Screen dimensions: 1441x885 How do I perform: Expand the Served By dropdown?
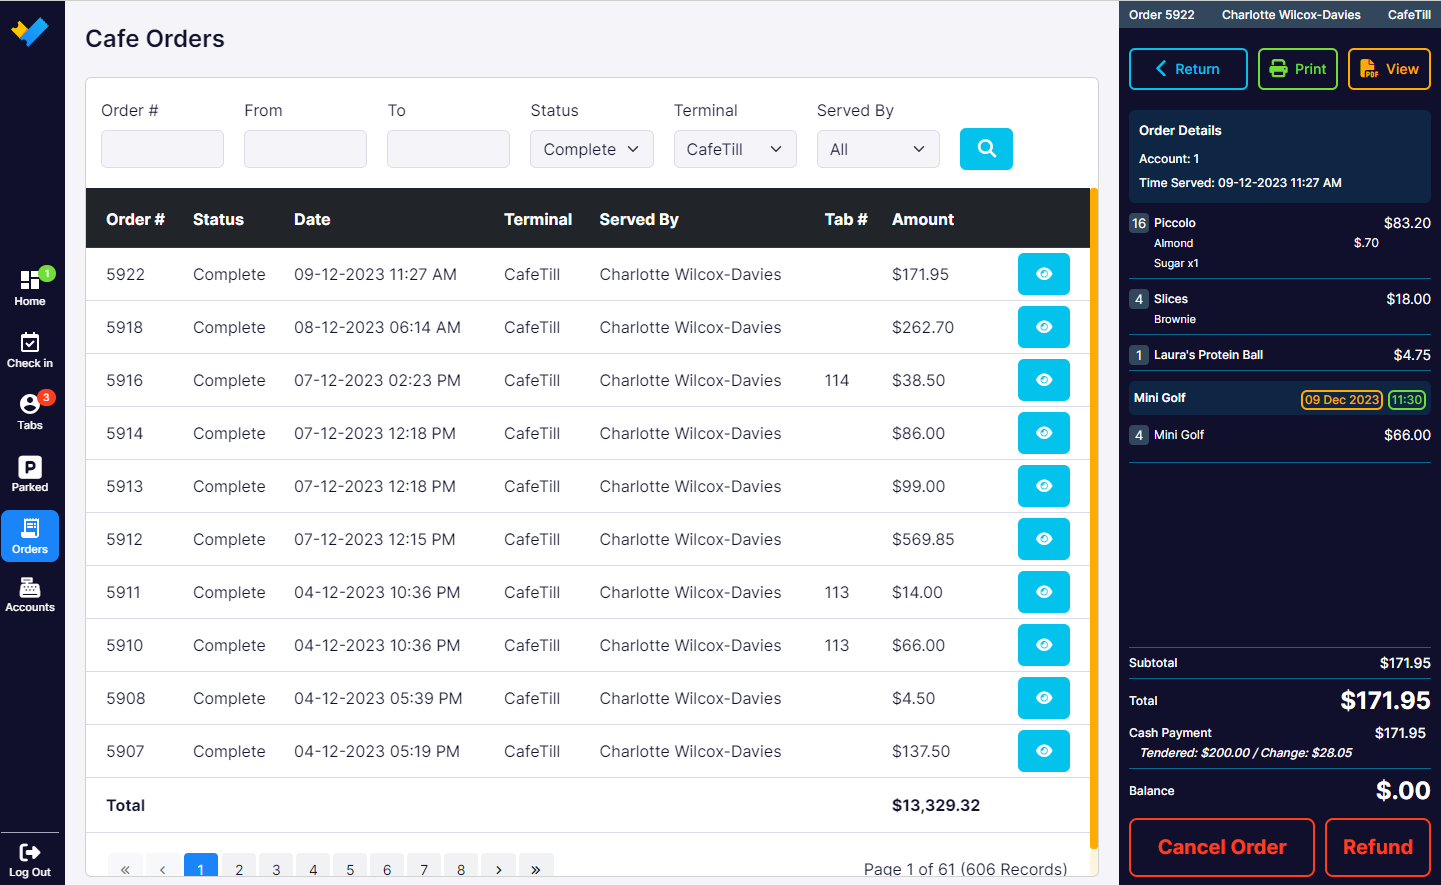tap(878, 149)
